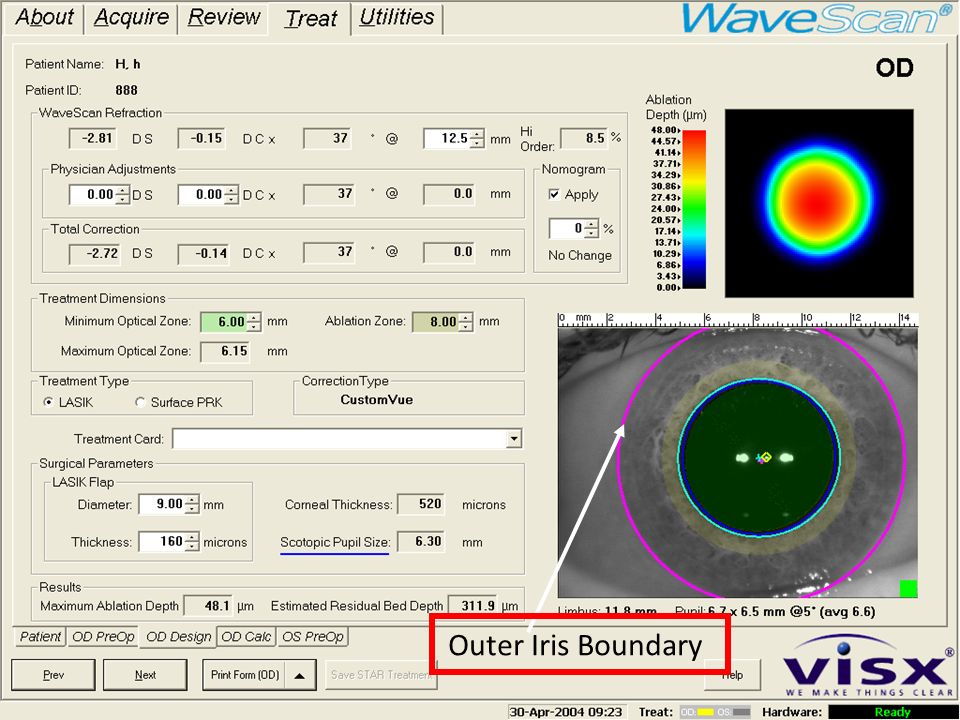The width and height of the screenshot is (960, 720).
Task: Adjust the Physician Adjustments sphere stepper
Action: (x=122, y=195)
